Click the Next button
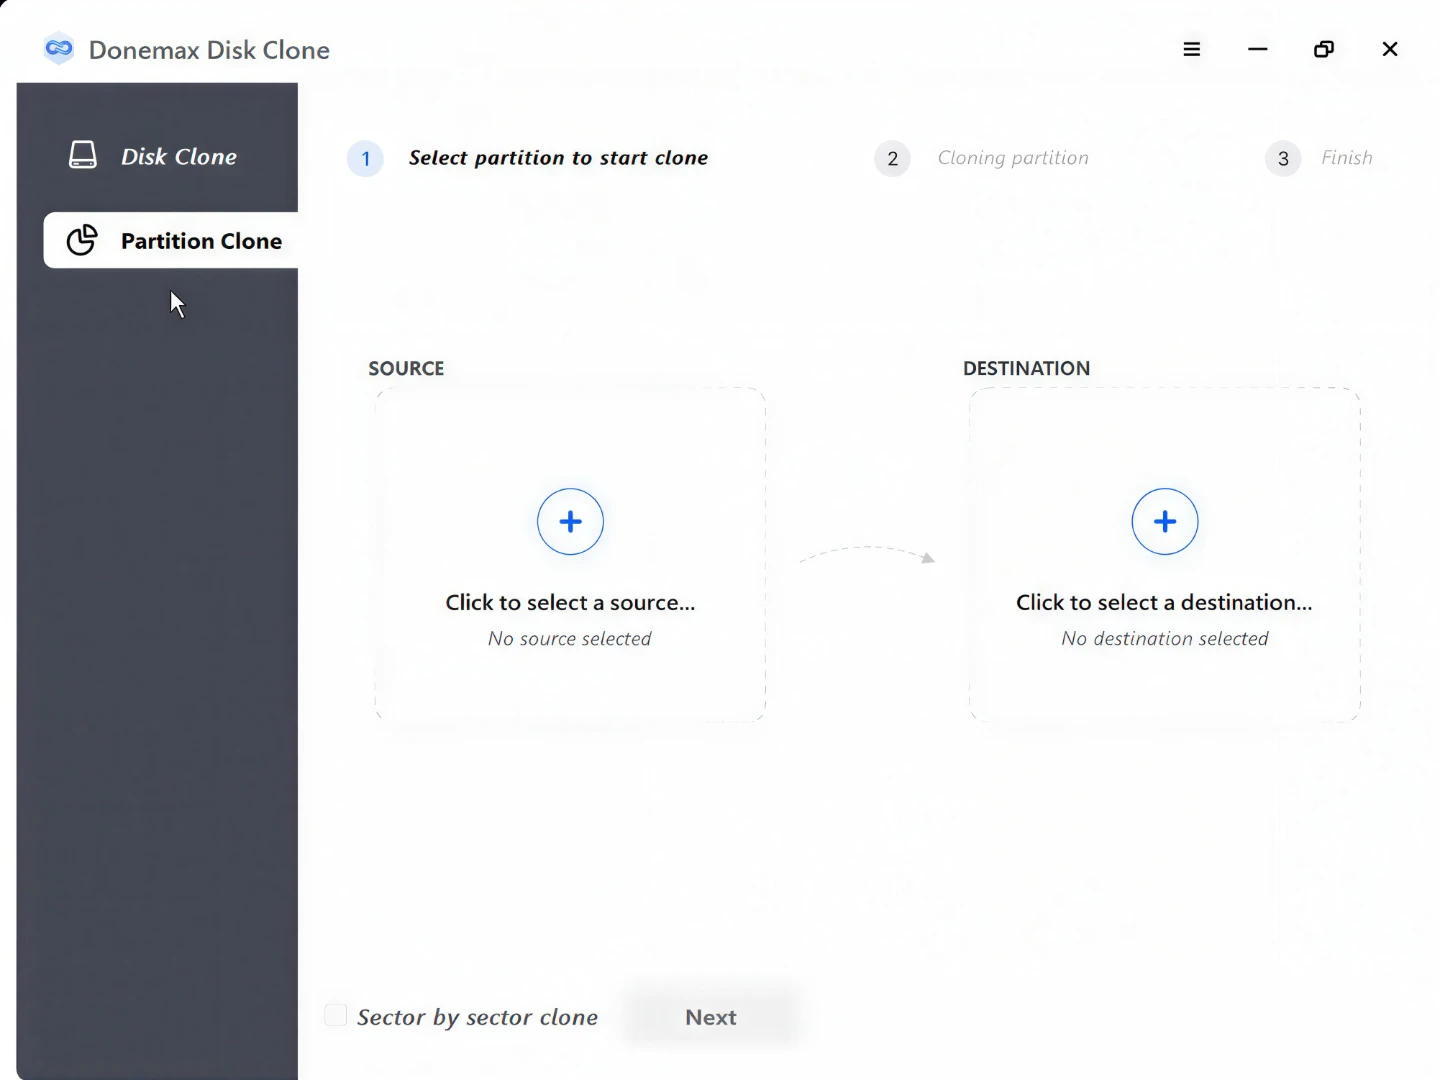The image size is (1440, 1080). 711,1017
